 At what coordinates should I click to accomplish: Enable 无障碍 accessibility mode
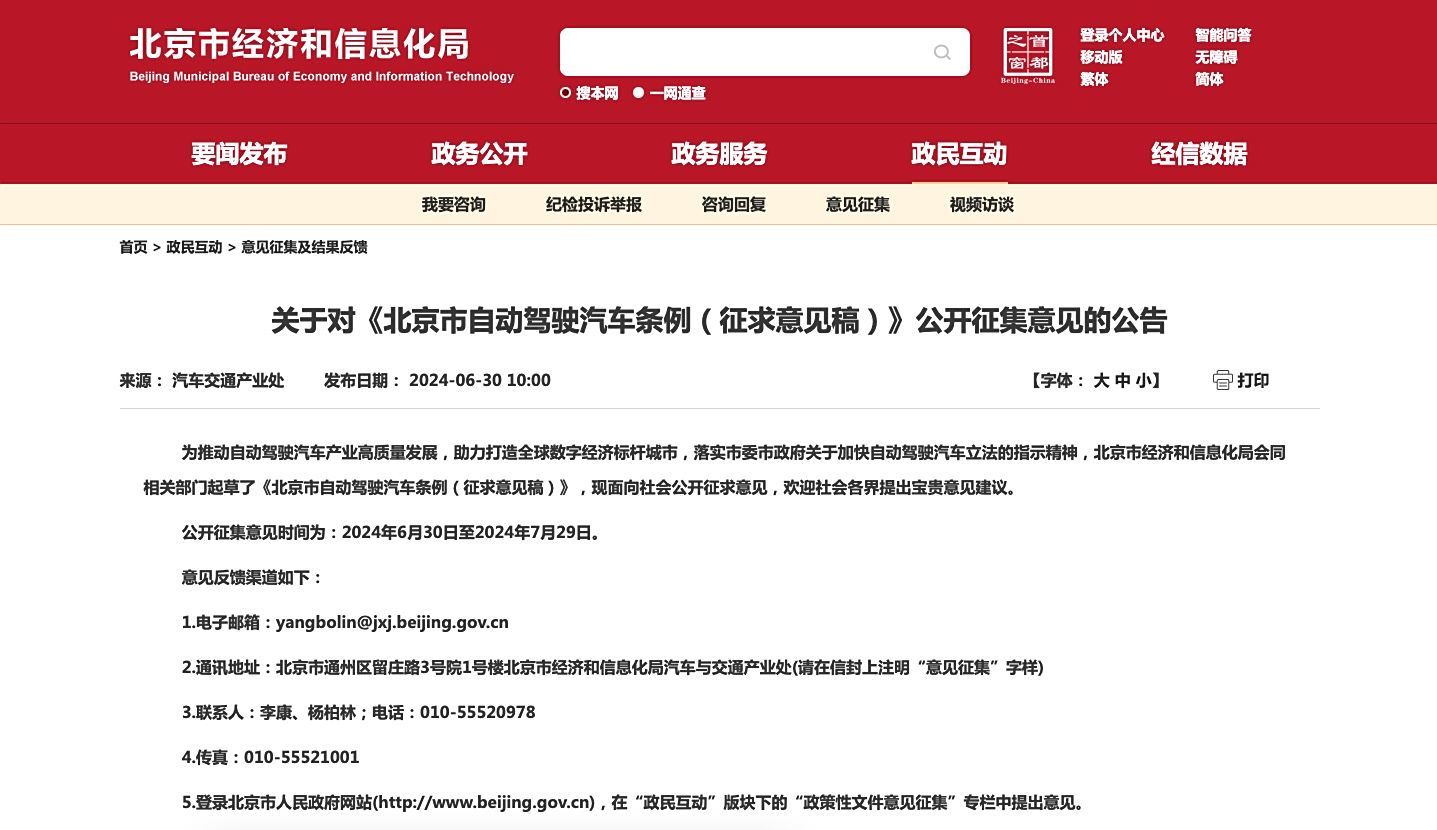[x=1216, y=57]
